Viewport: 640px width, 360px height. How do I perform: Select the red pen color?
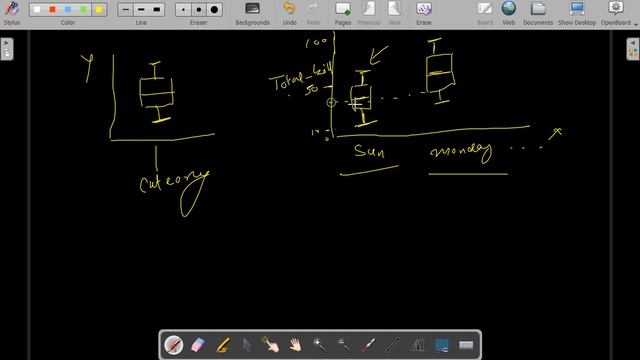click(52, 9)
